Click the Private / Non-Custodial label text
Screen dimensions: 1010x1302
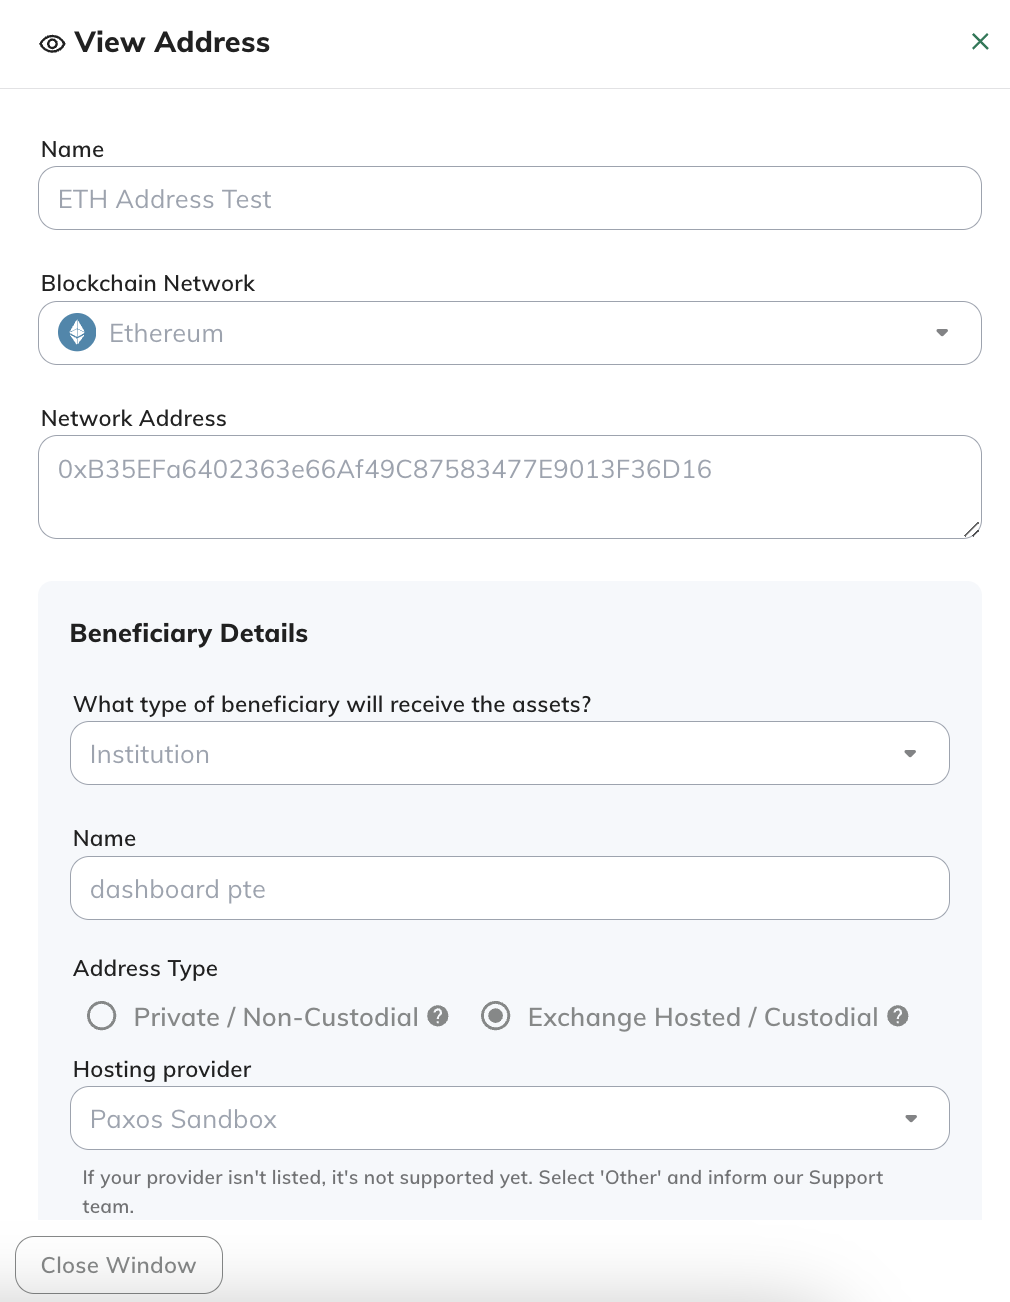pos(276,1017)
